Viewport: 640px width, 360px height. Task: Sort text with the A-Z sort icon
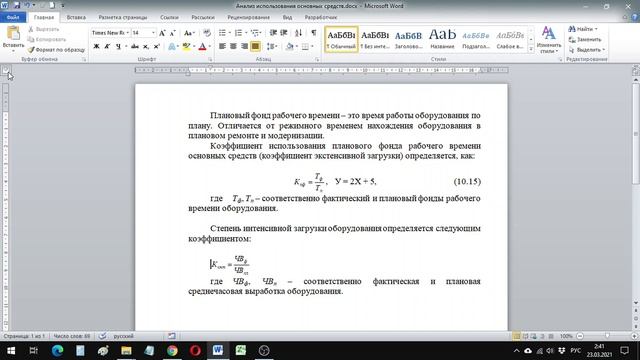pyautogui.click(x=298, y=33)
